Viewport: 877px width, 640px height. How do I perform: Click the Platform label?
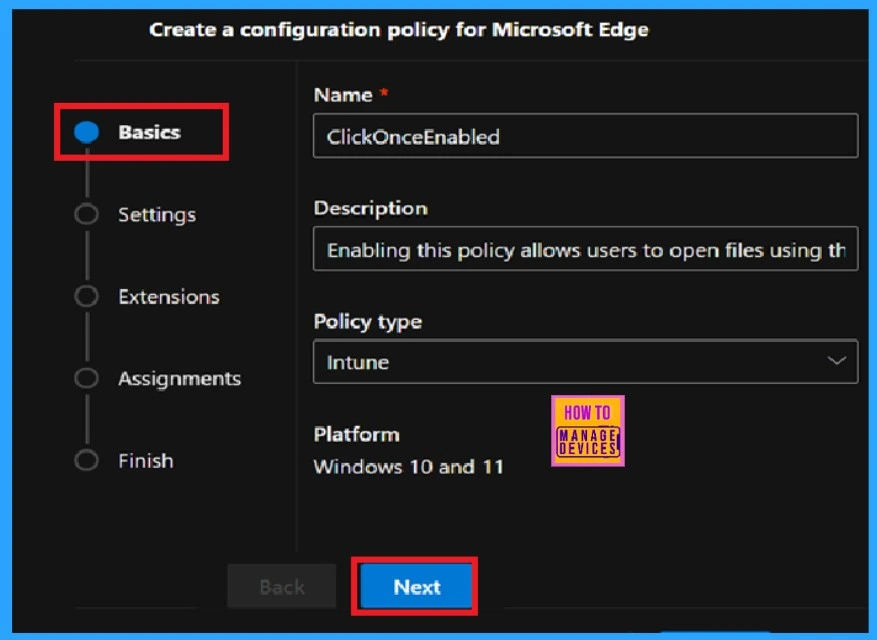tap(357, 435)
